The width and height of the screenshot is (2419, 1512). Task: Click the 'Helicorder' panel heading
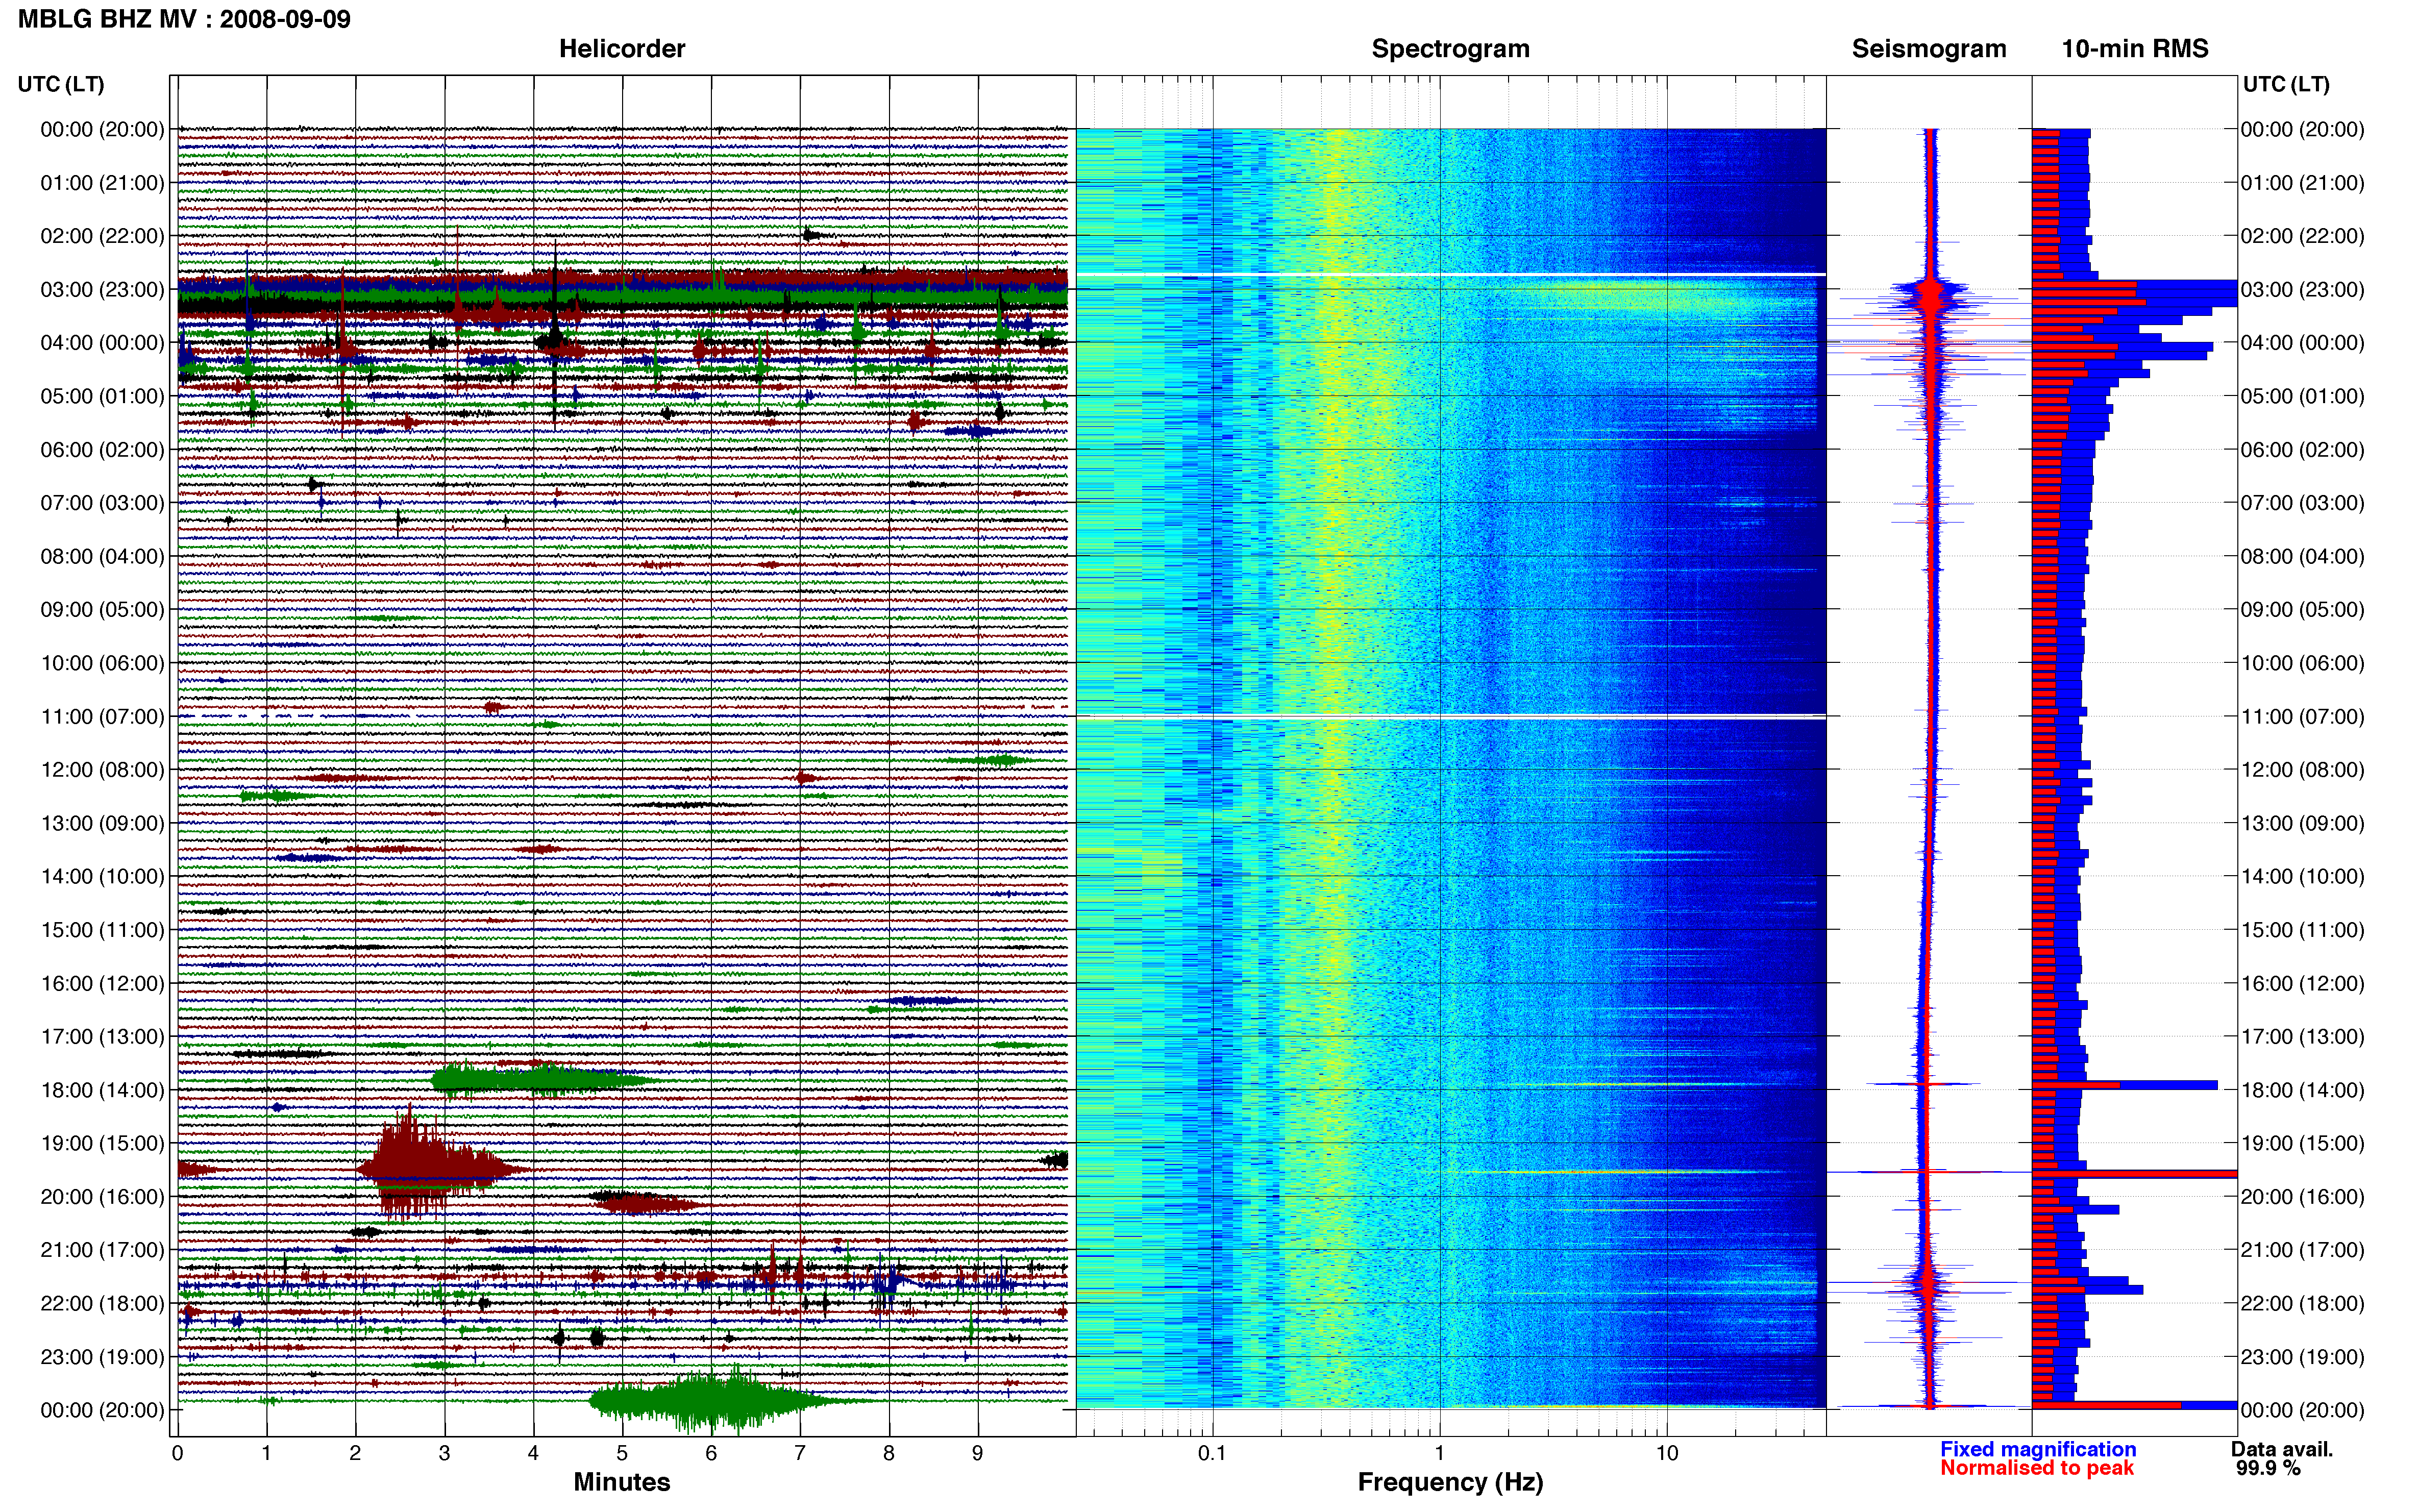[x=622, y=49]
